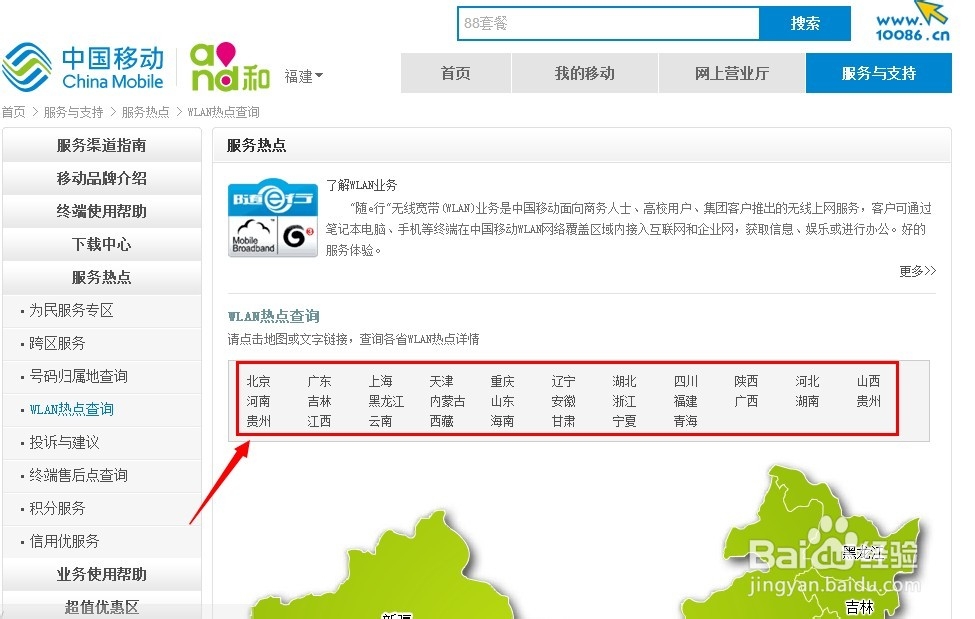
Task: Select the 江西 province link
Action: click(319, 421)
